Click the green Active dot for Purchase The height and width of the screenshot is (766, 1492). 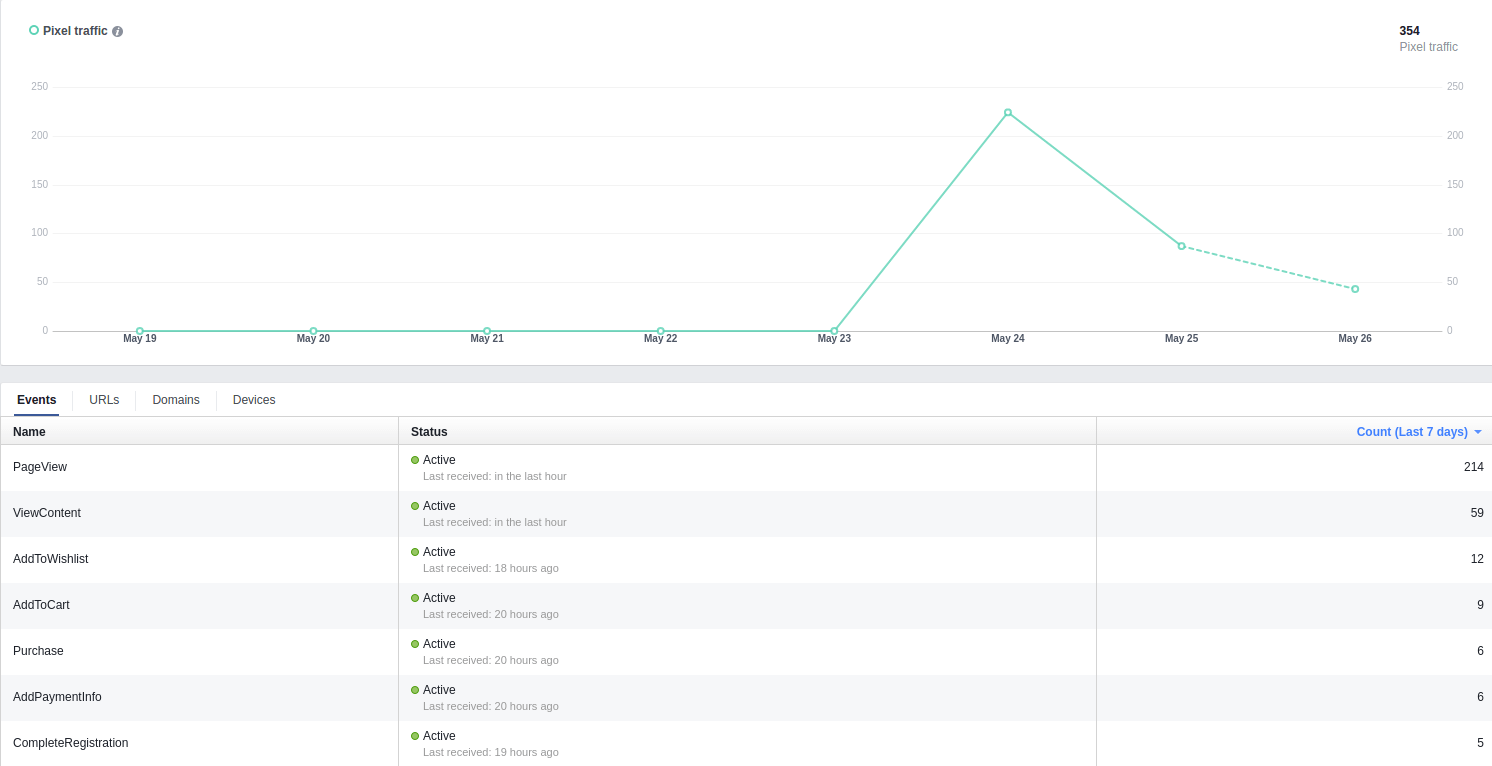tap(415, 644)
